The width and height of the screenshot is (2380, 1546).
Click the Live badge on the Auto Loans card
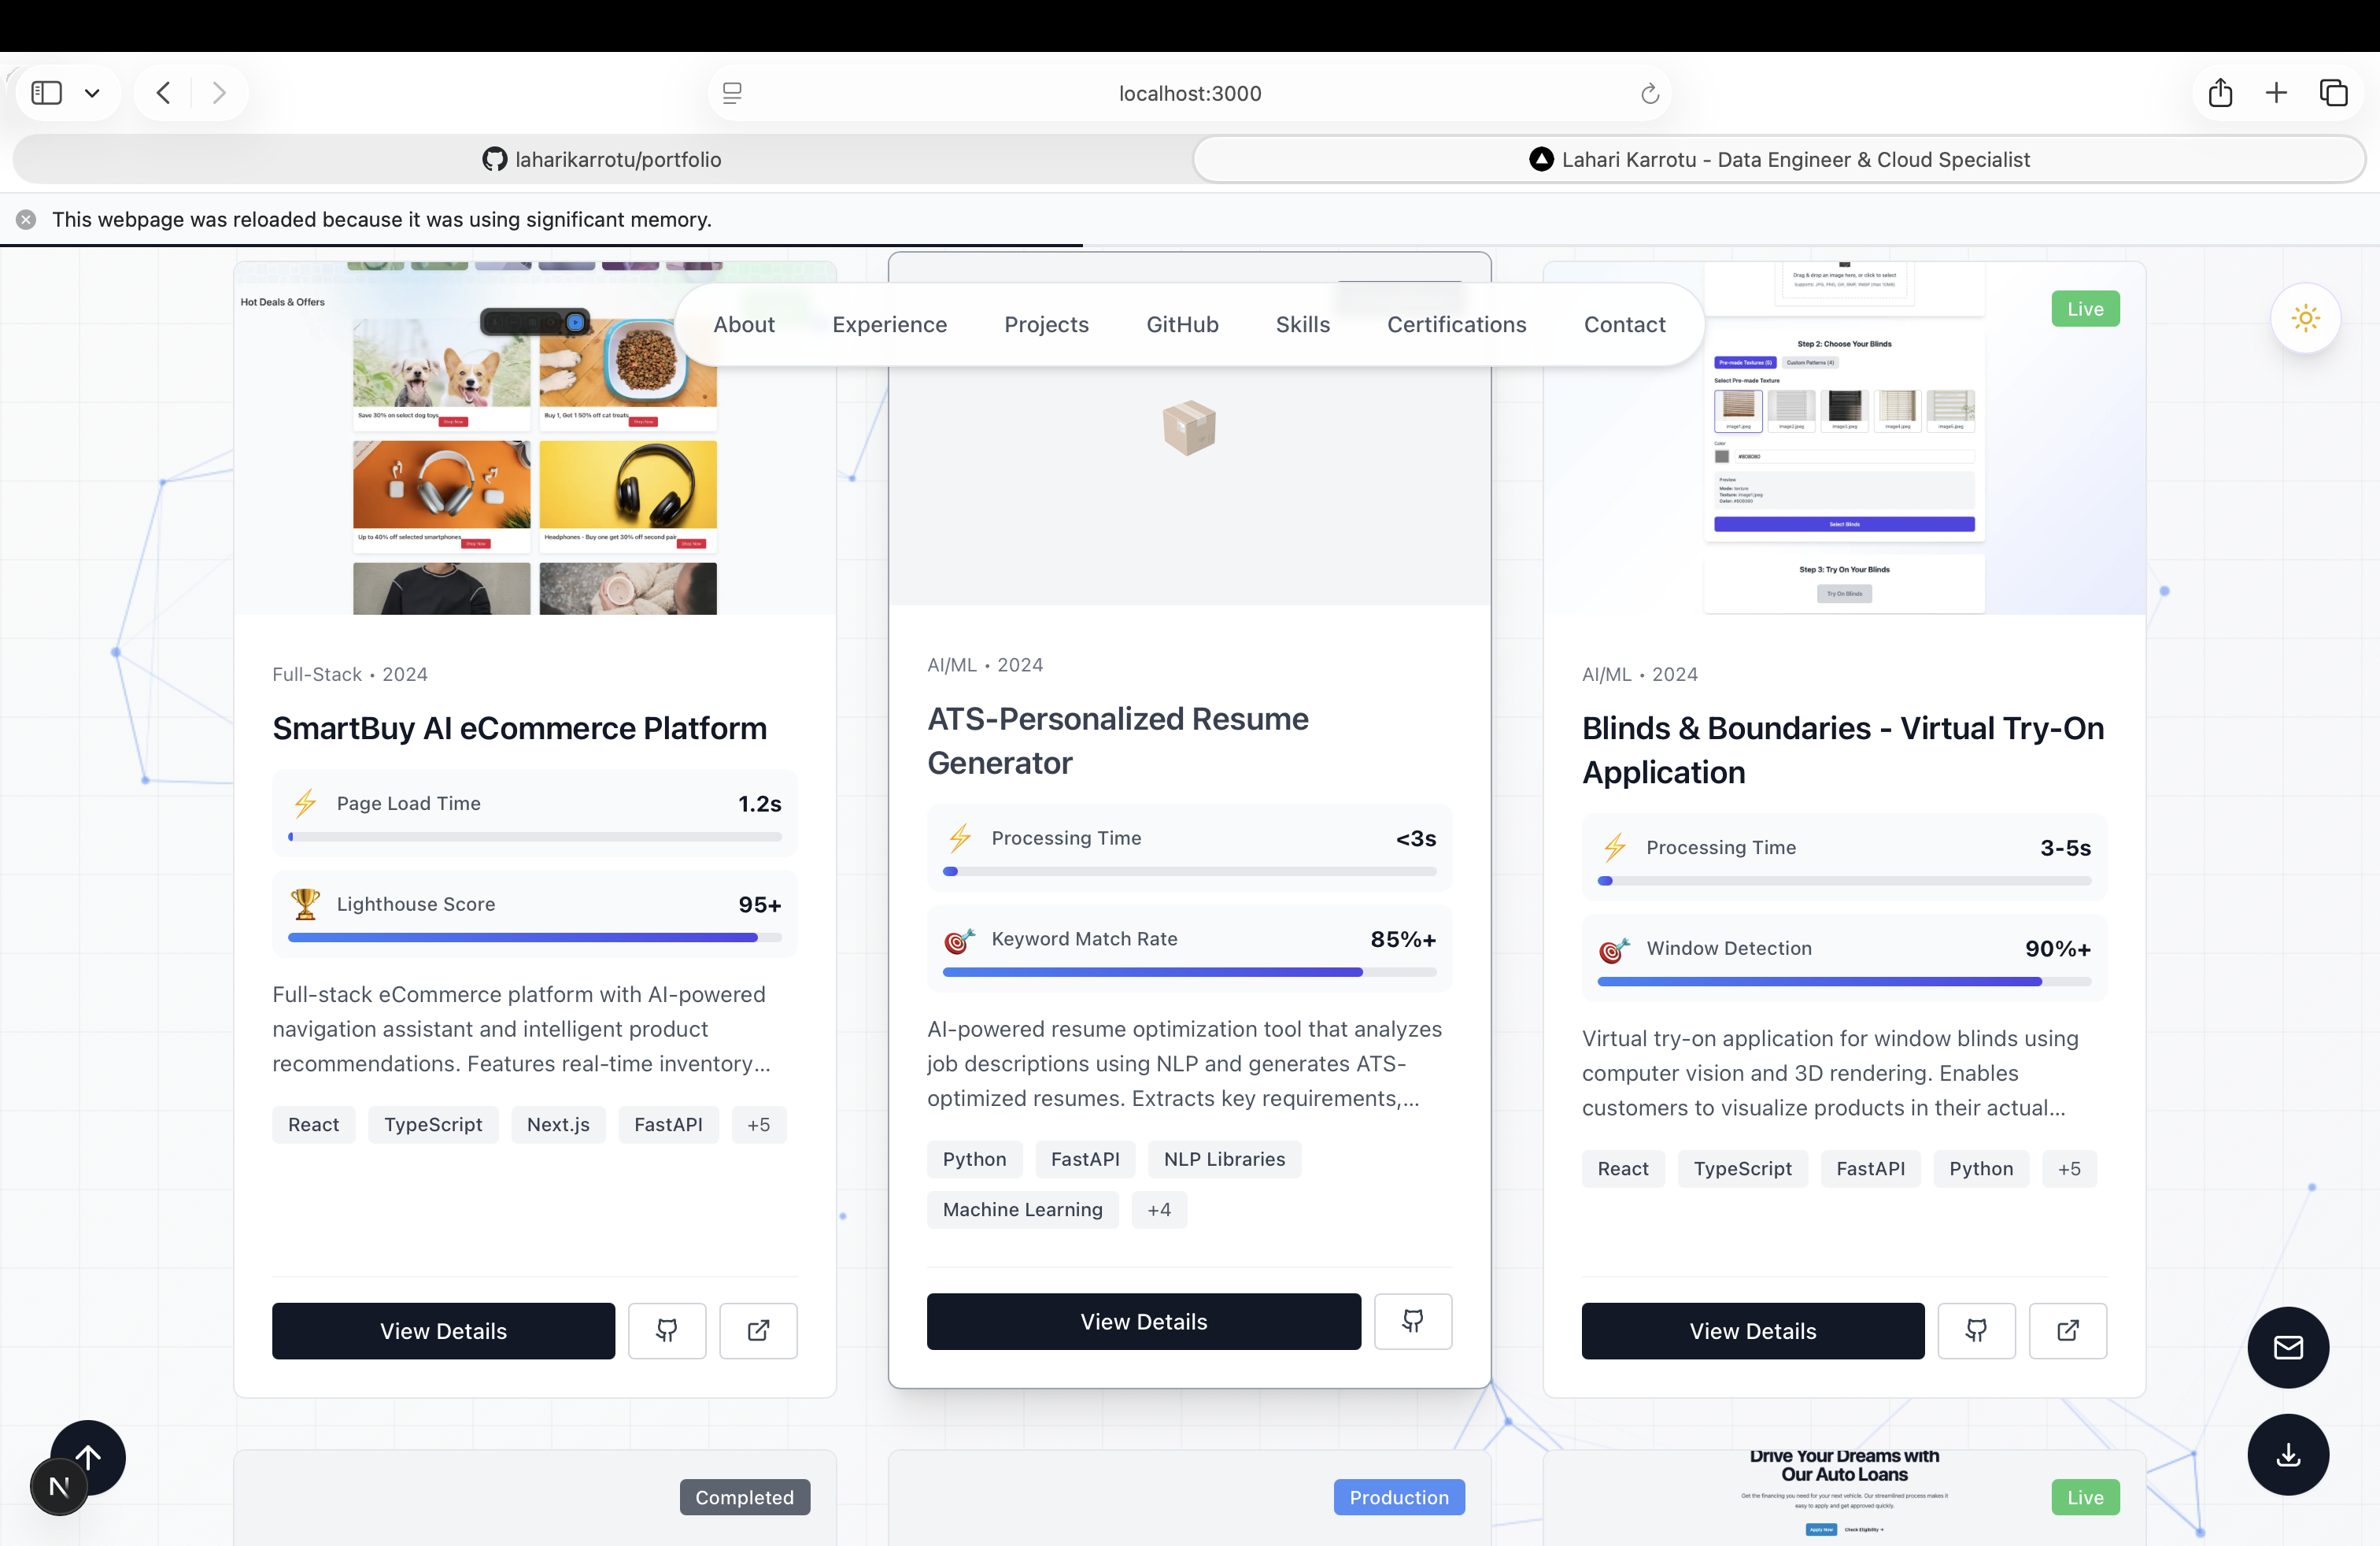point(2085,1497)
